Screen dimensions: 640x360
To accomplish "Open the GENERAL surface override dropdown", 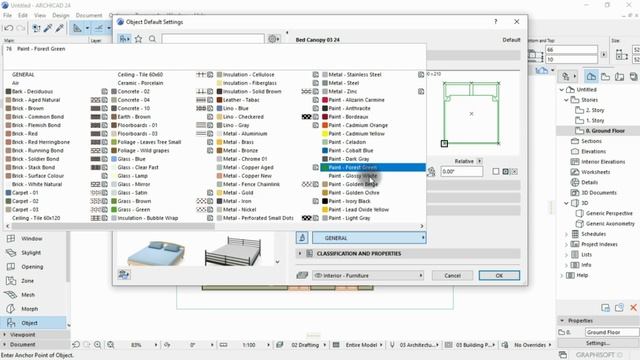I will pyautogui.click(x=369, y=238).
